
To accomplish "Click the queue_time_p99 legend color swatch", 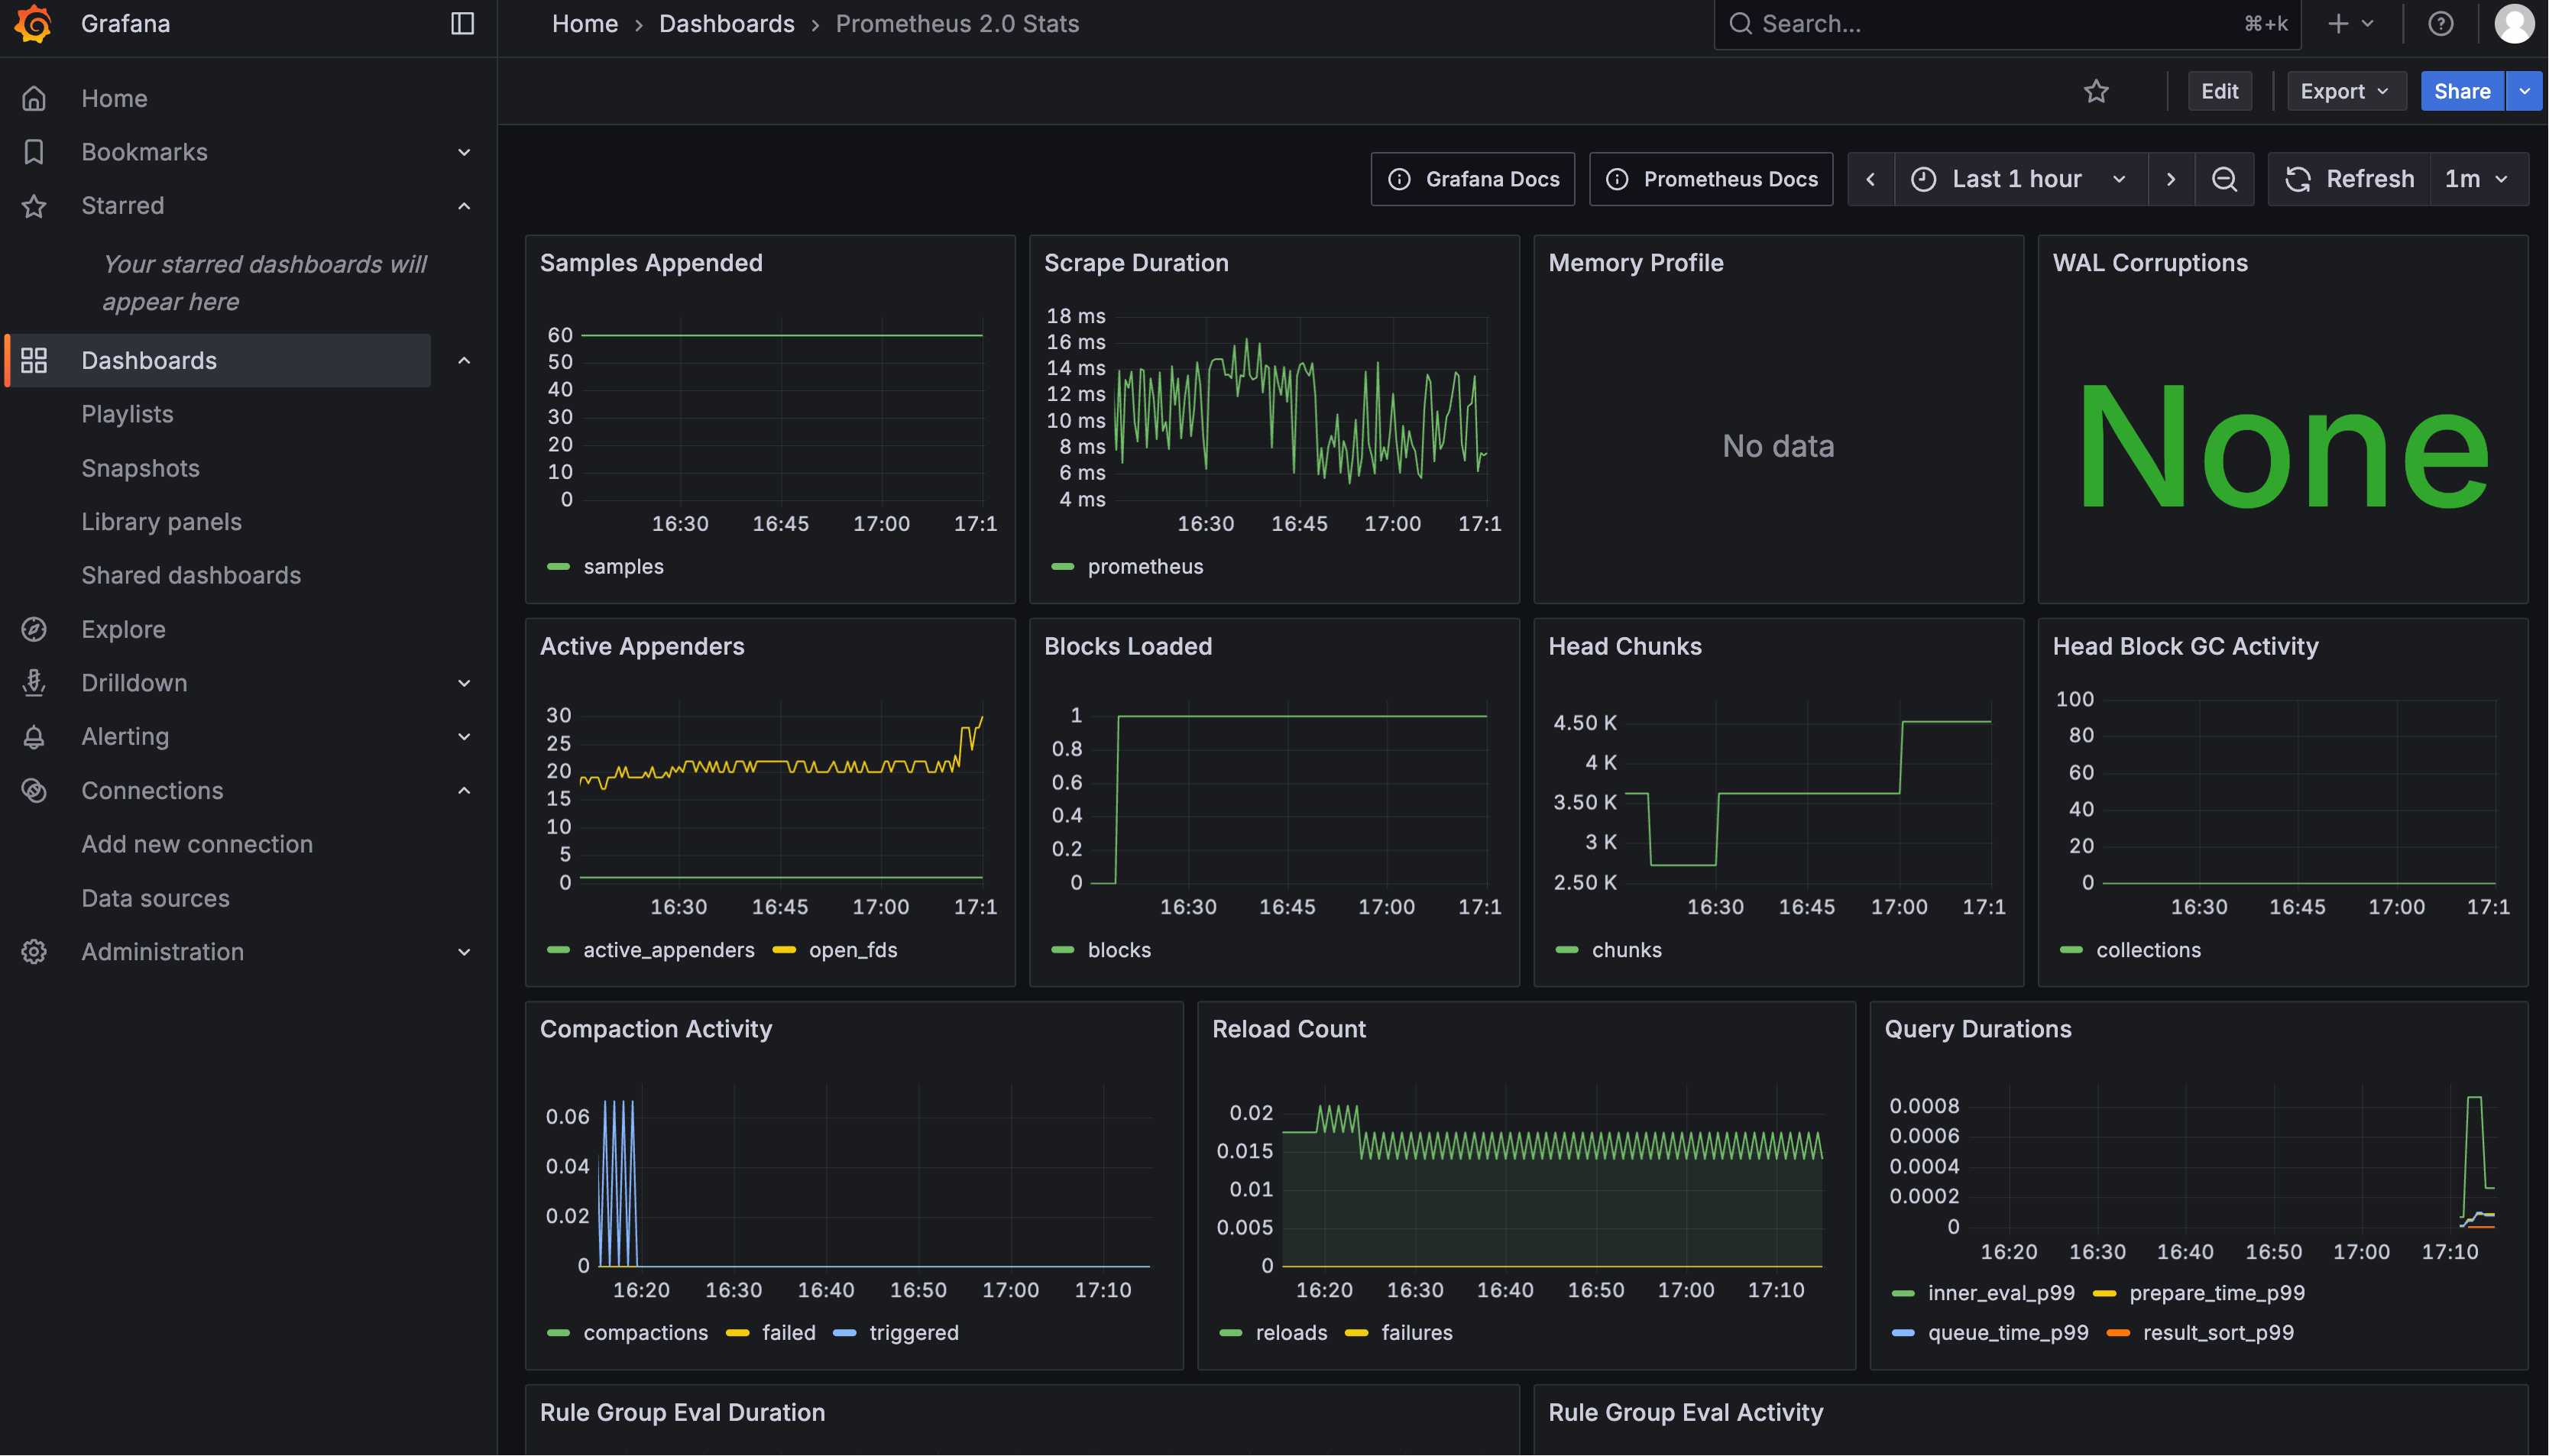I will click(1903, 1332).
